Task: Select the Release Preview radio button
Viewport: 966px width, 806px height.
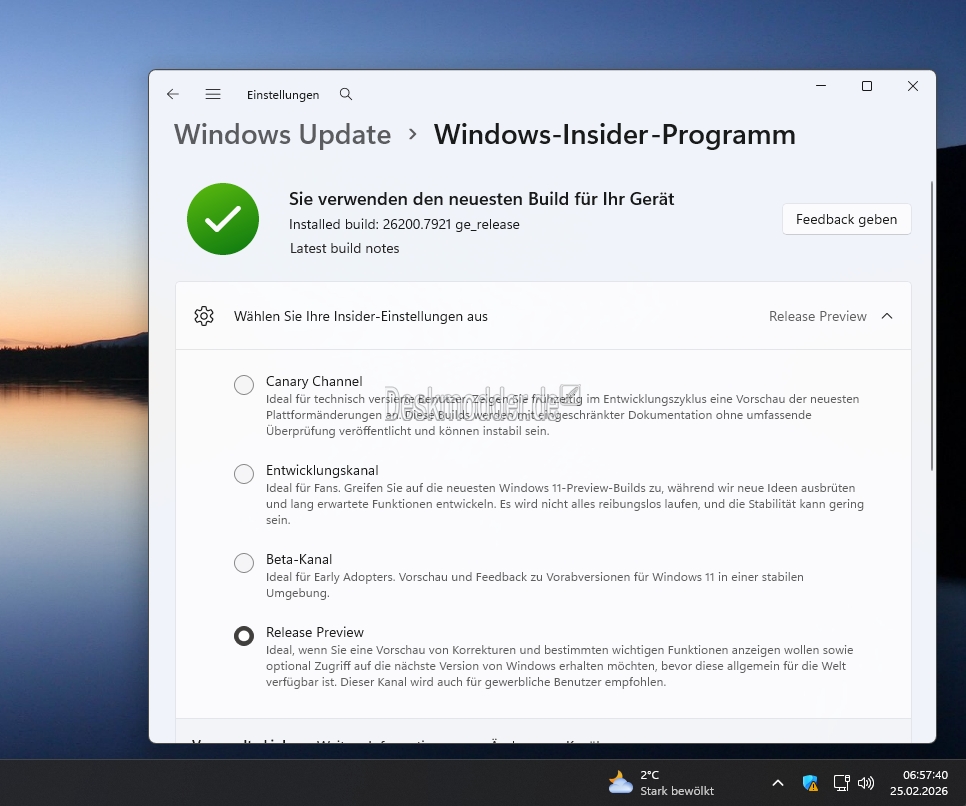Action: click(x=244, y=636)
